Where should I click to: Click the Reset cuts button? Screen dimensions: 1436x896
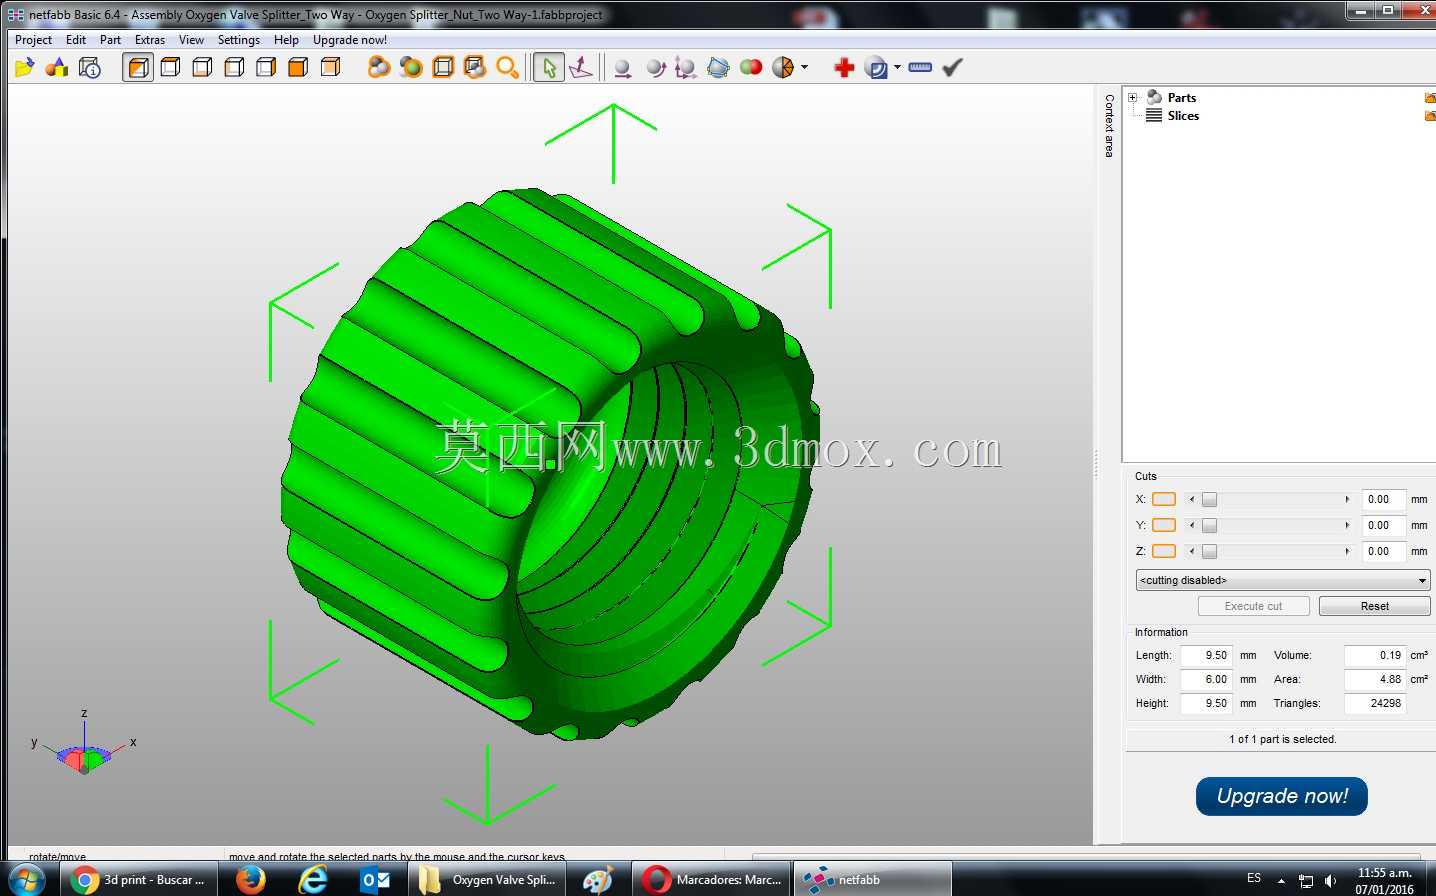point(1374,606)
